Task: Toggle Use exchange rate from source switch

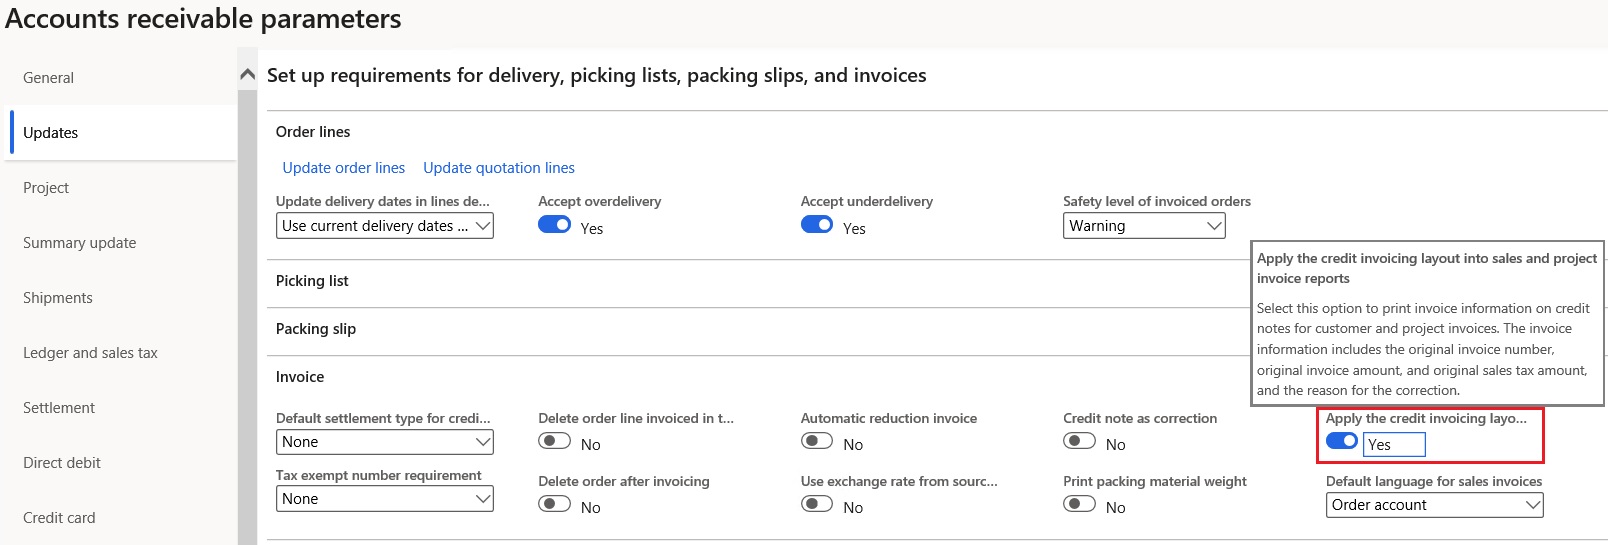Action: pyautogui.click(x=817, y=504)
